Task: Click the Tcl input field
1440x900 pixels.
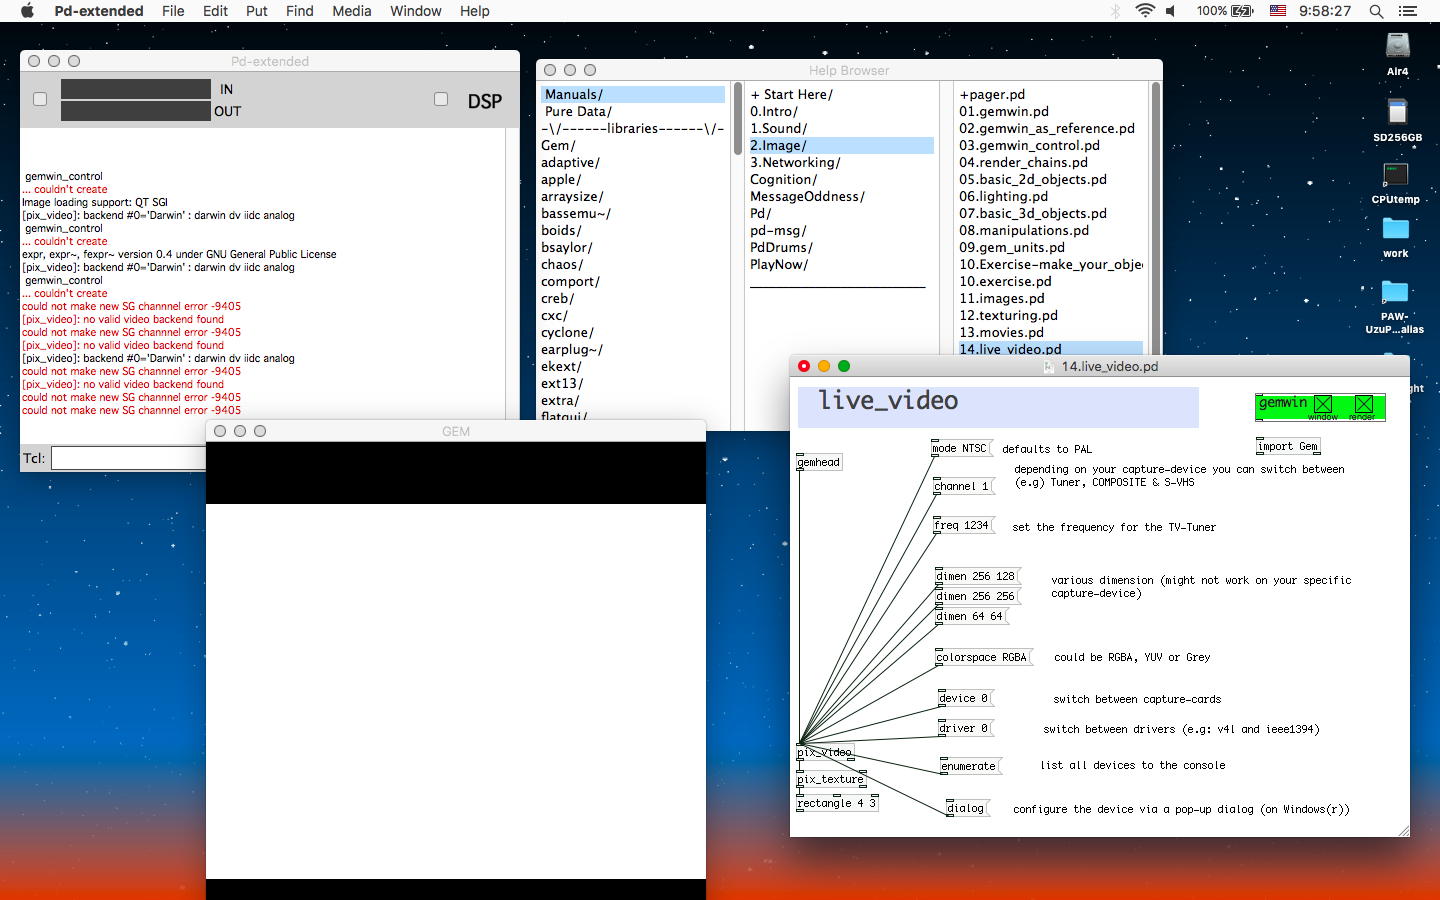Action: 128,458
